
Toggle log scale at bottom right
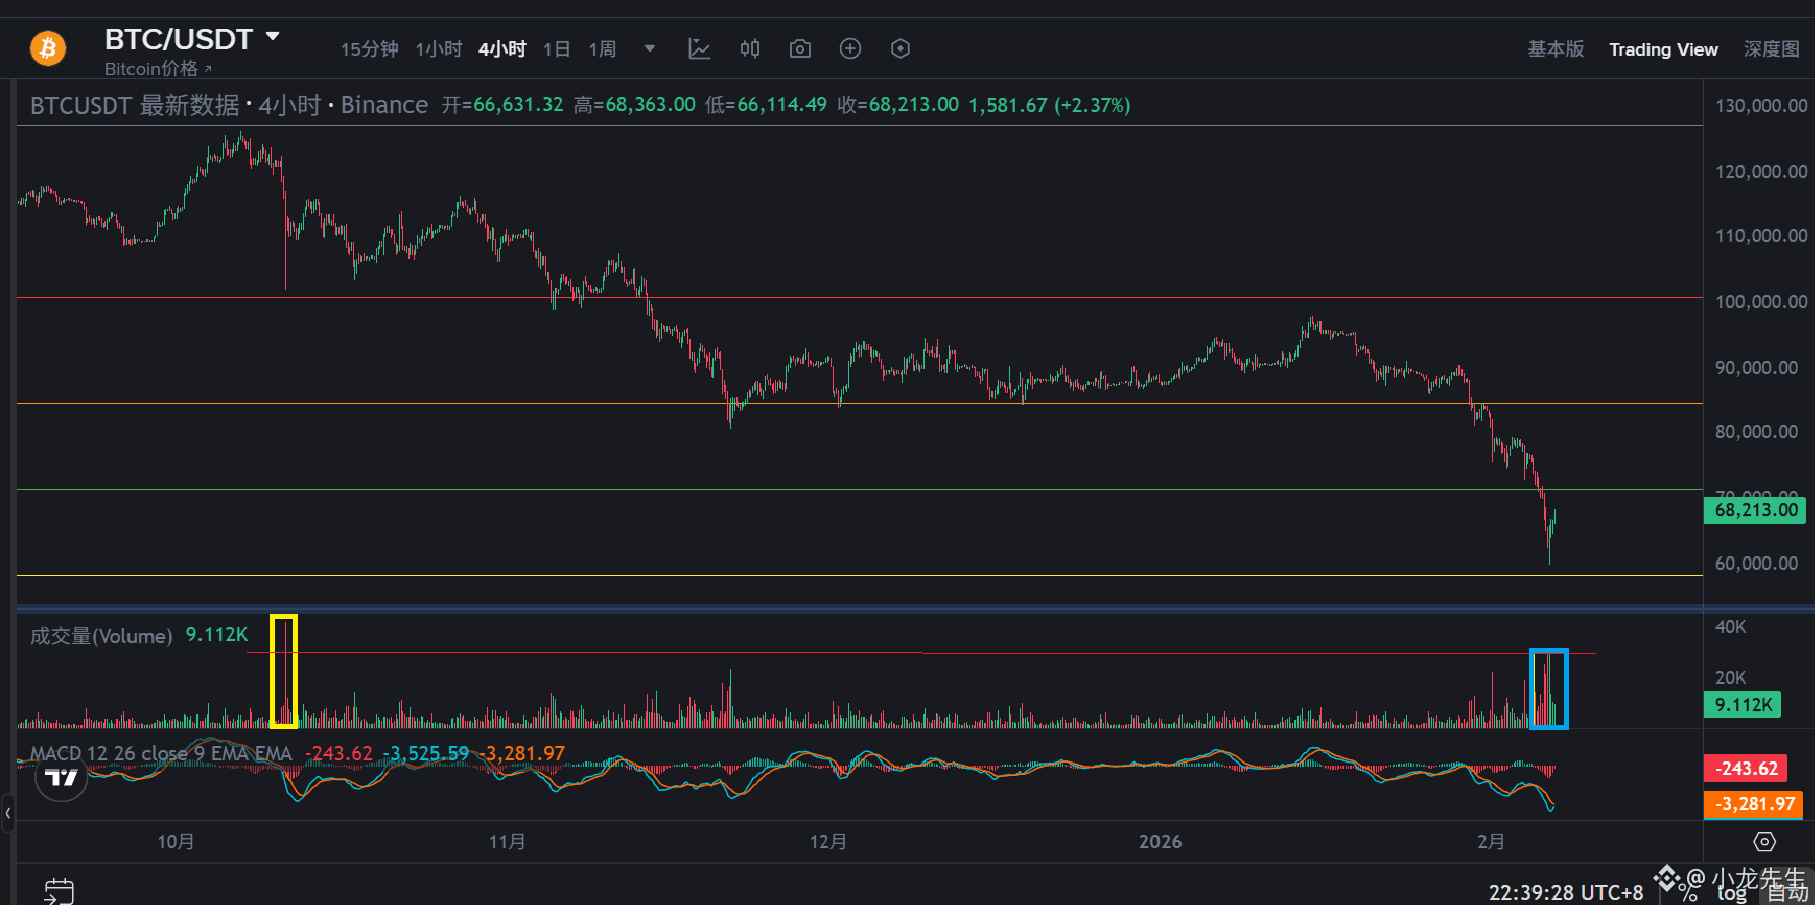[x=1731, y=893]
